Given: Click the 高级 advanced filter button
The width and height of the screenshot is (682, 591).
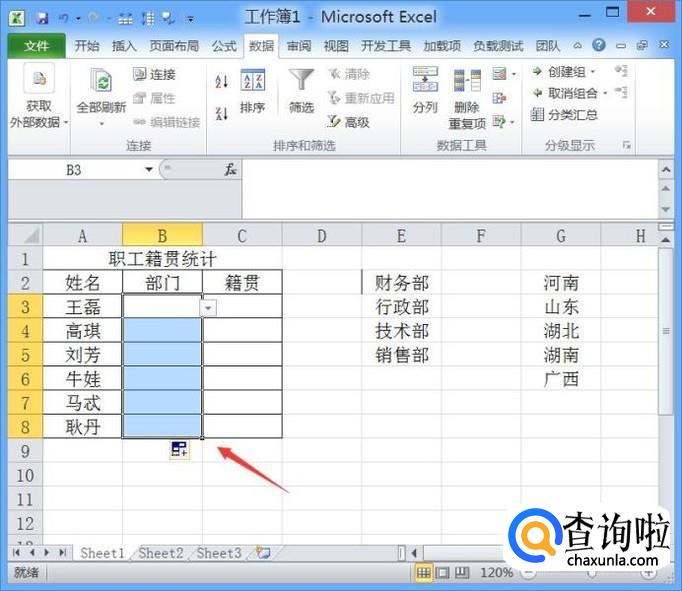Looking at the screenshot, I should pos(348,122).
